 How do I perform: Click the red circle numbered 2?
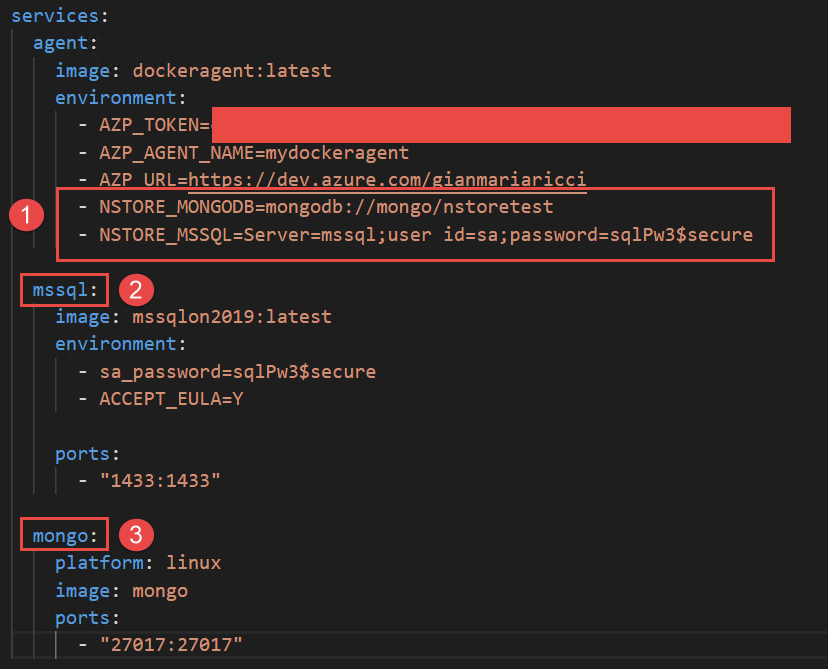(136, 290)
